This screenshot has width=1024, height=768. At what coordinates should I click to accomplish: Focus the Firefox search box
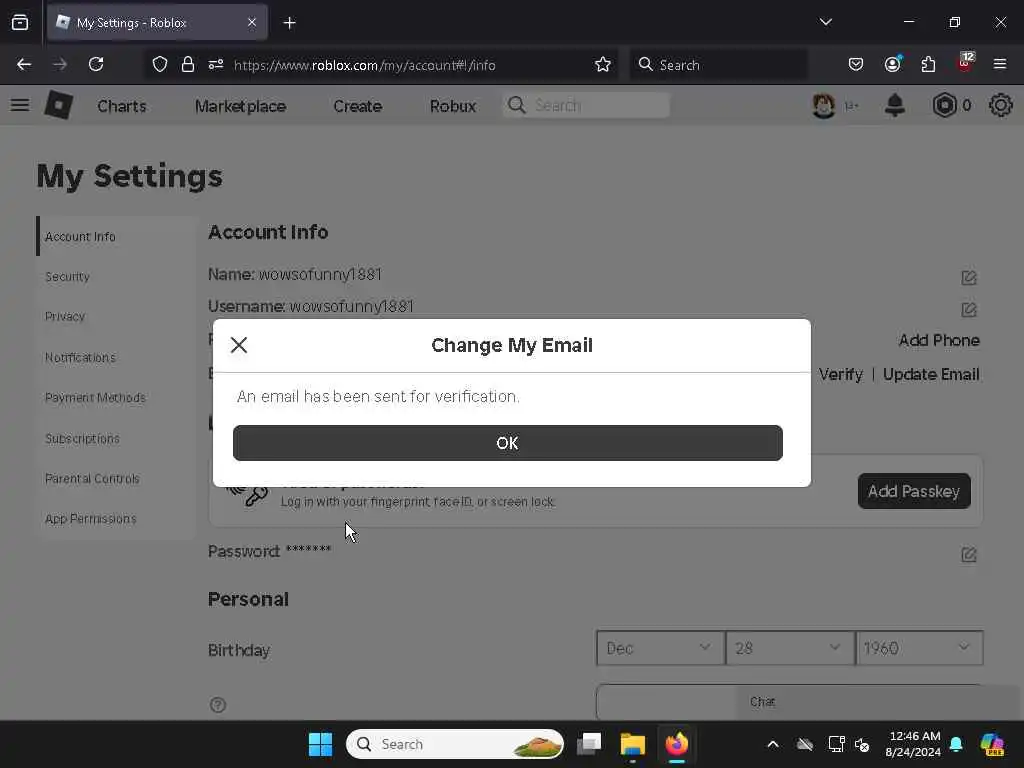(718, 64)
